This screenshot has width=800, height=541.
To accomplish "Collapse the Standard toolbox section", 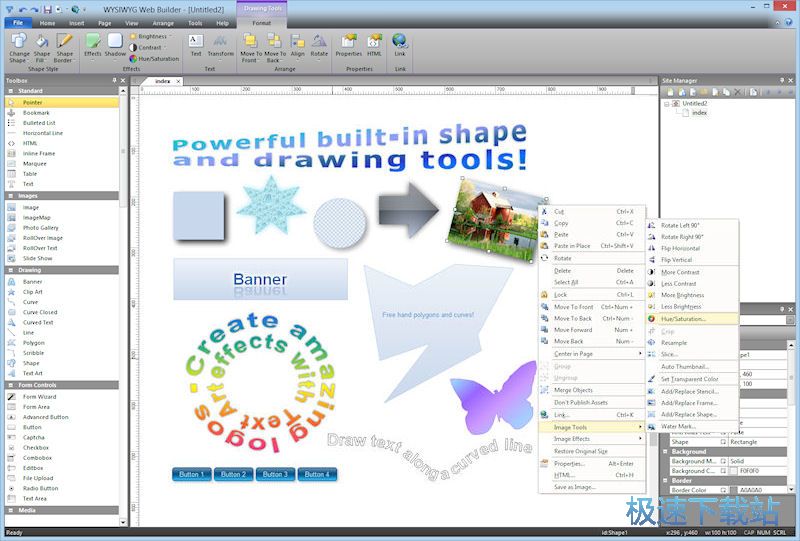I will (x=10, y=91).
